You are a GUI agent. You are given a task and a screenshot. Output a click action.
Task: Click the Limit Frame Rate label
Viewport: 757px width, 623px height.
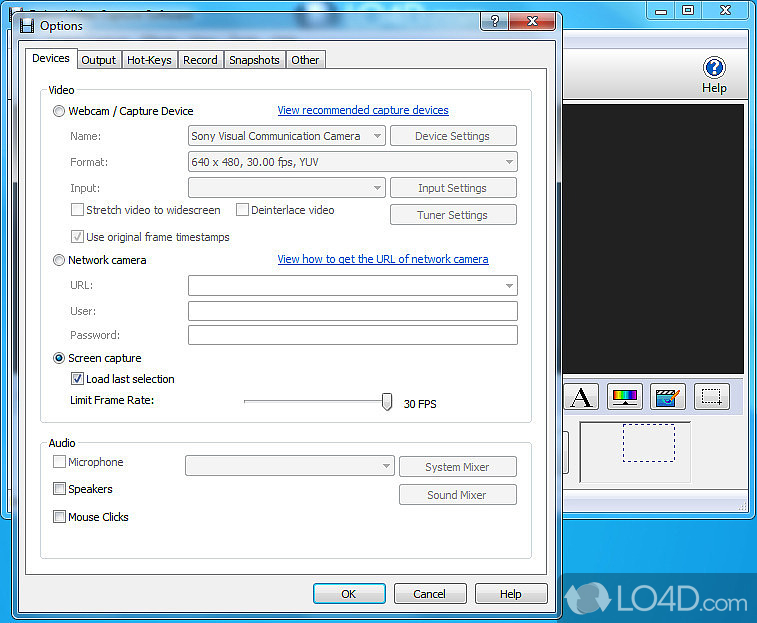pos(112,400)
